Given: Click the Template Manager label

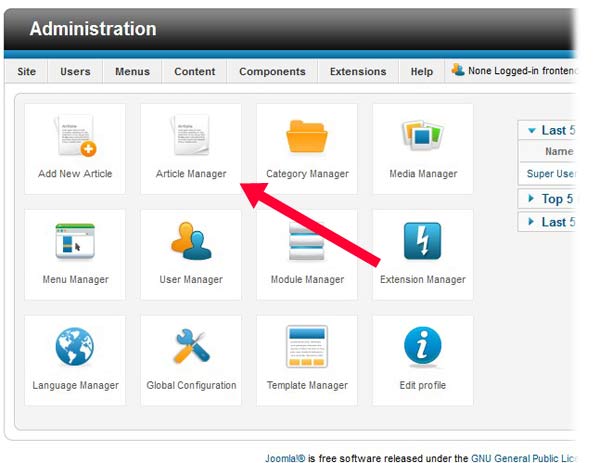Looking at the screenshot, I should pyautogui.click(x=307, y=385).
